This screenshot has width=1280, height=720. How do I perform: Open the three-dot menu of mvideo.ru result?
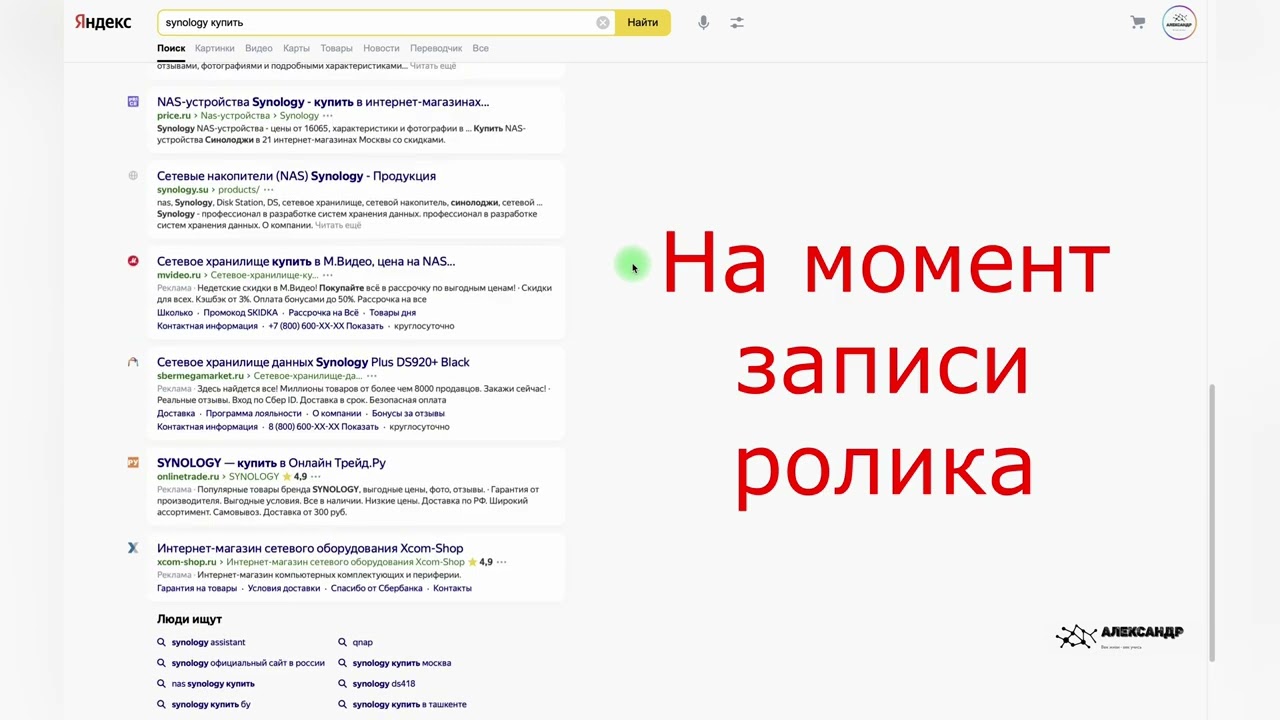point(327,275)
